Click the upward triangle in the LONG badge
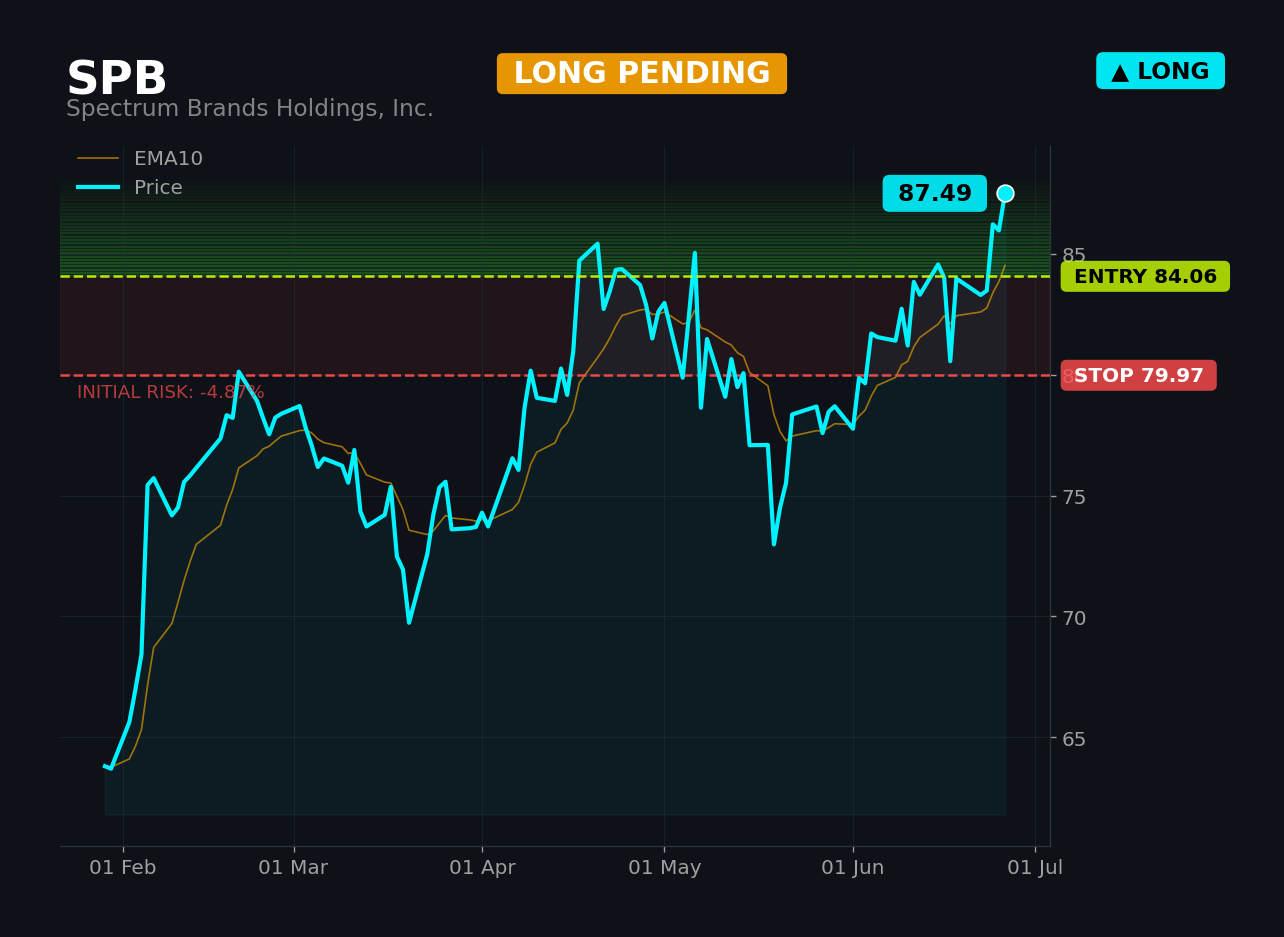This screenshot has width=1284, height=937. [1120, 72]
